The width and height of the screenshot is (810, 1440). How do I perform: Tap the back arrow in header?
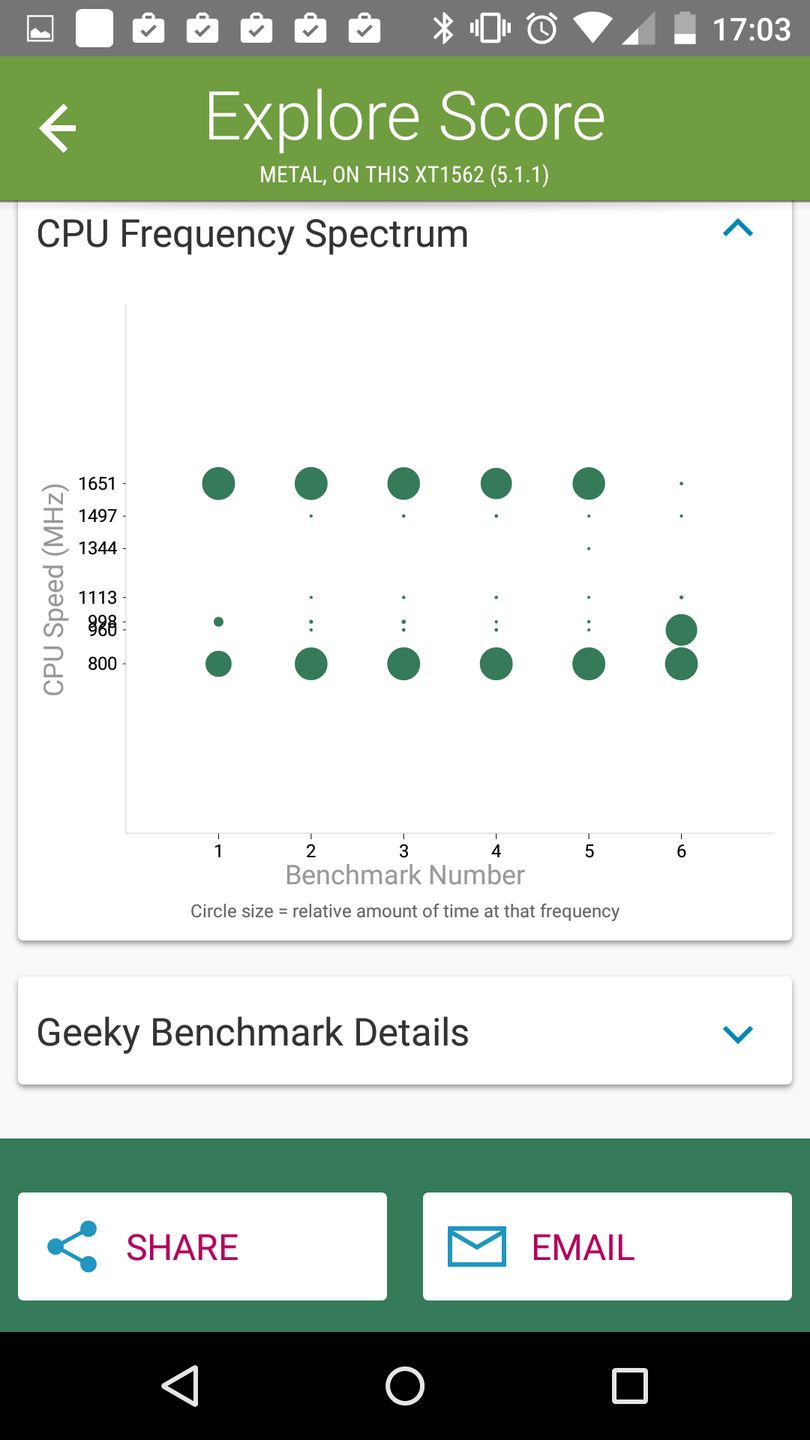point(57,128)
